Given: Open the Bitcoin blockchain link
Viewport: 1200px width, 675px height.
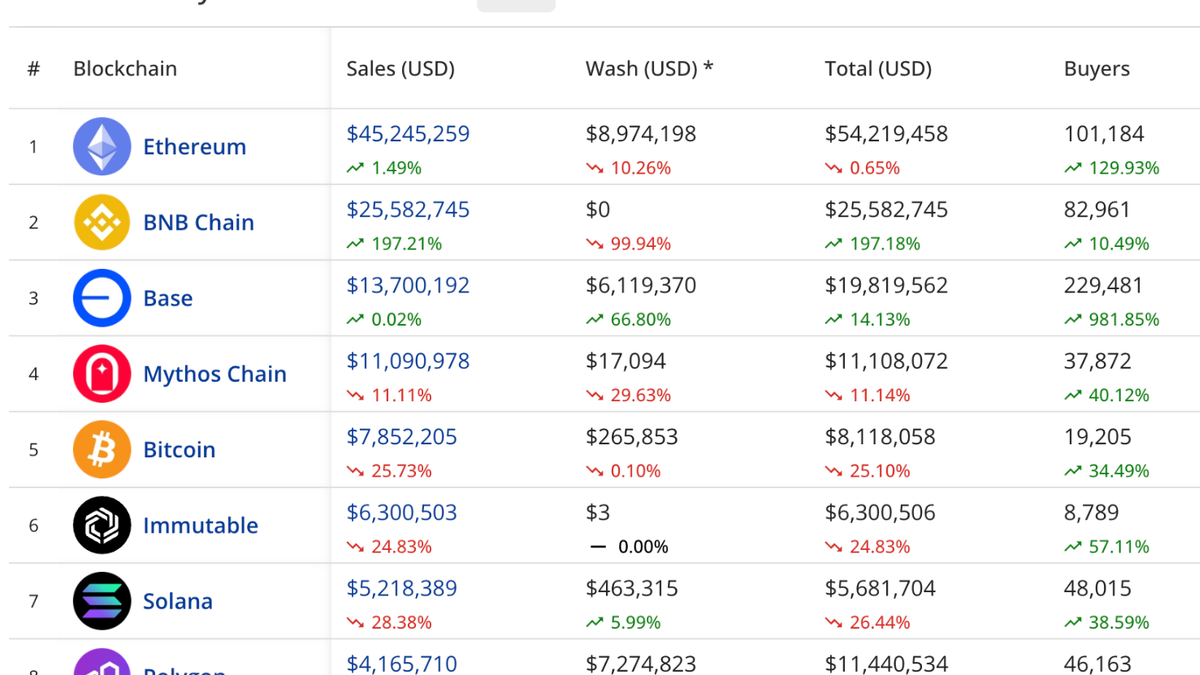Looking at the screenshot, I should (179, 449).
